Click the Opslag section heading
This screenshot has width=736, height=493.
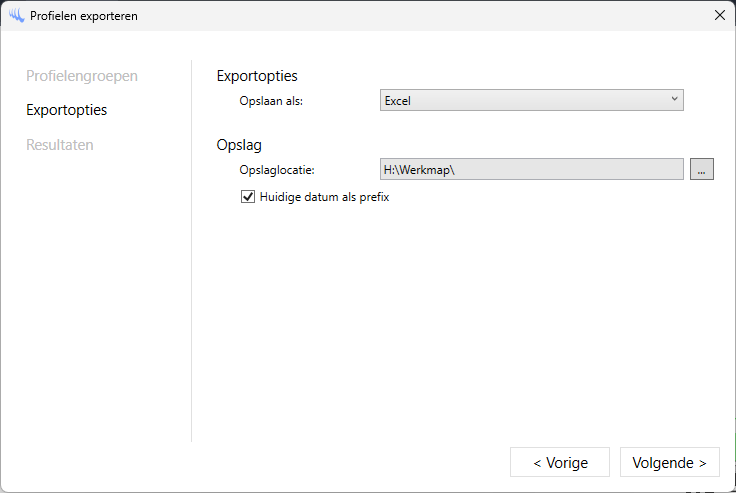pyautogui.click(x=239, y=146)
